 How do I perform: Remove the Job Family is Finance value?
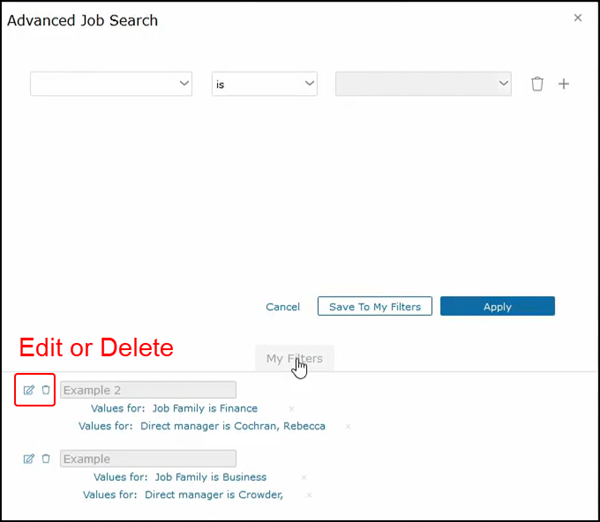click(292, 409)
